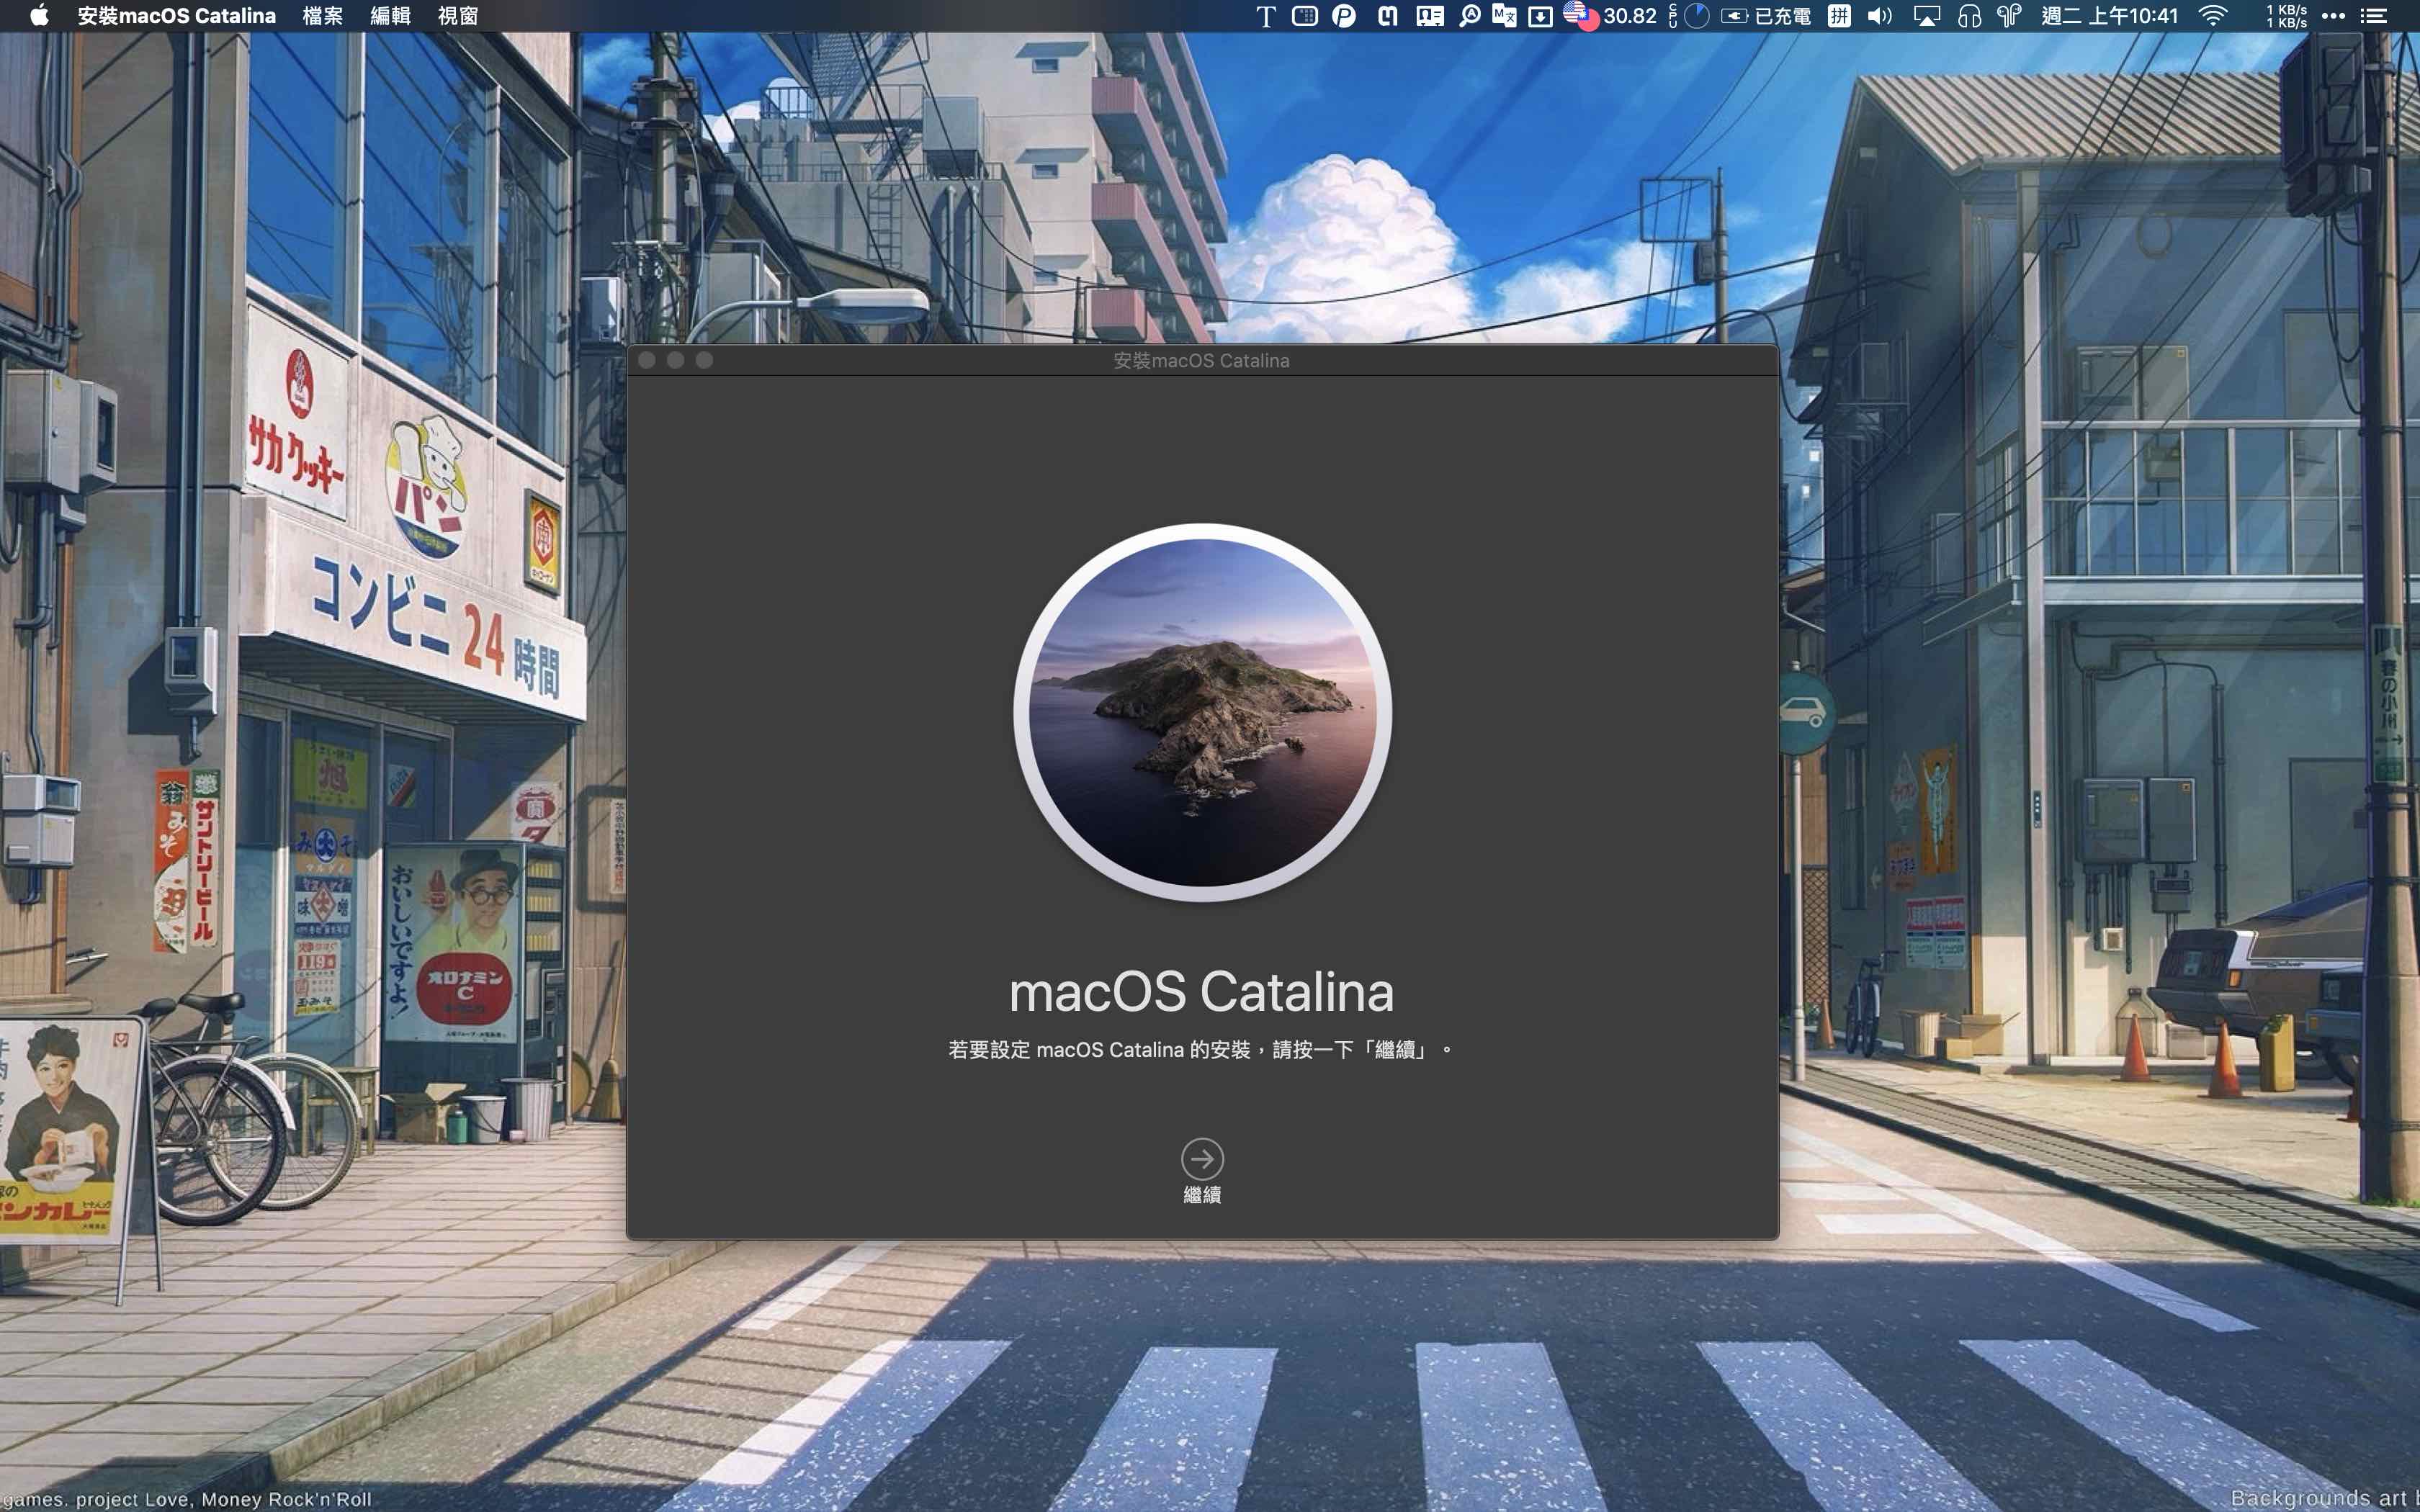Click the M-shaped app icon in menu bar
Image resolution: width=2420 pixels, height=1512 pixels.
click(x=1387, y=16)
